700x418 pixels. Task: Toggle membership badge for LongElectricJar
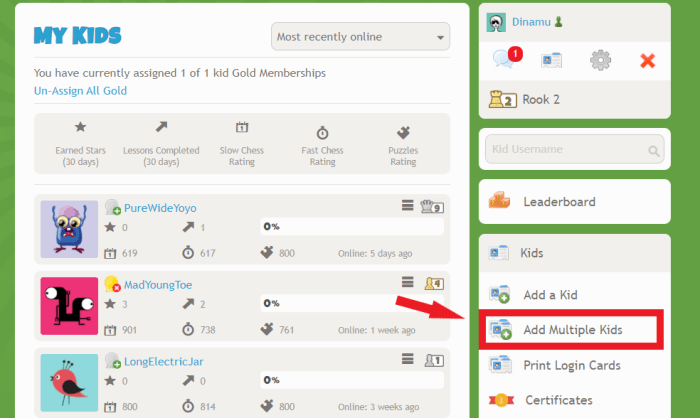[113, 360]
